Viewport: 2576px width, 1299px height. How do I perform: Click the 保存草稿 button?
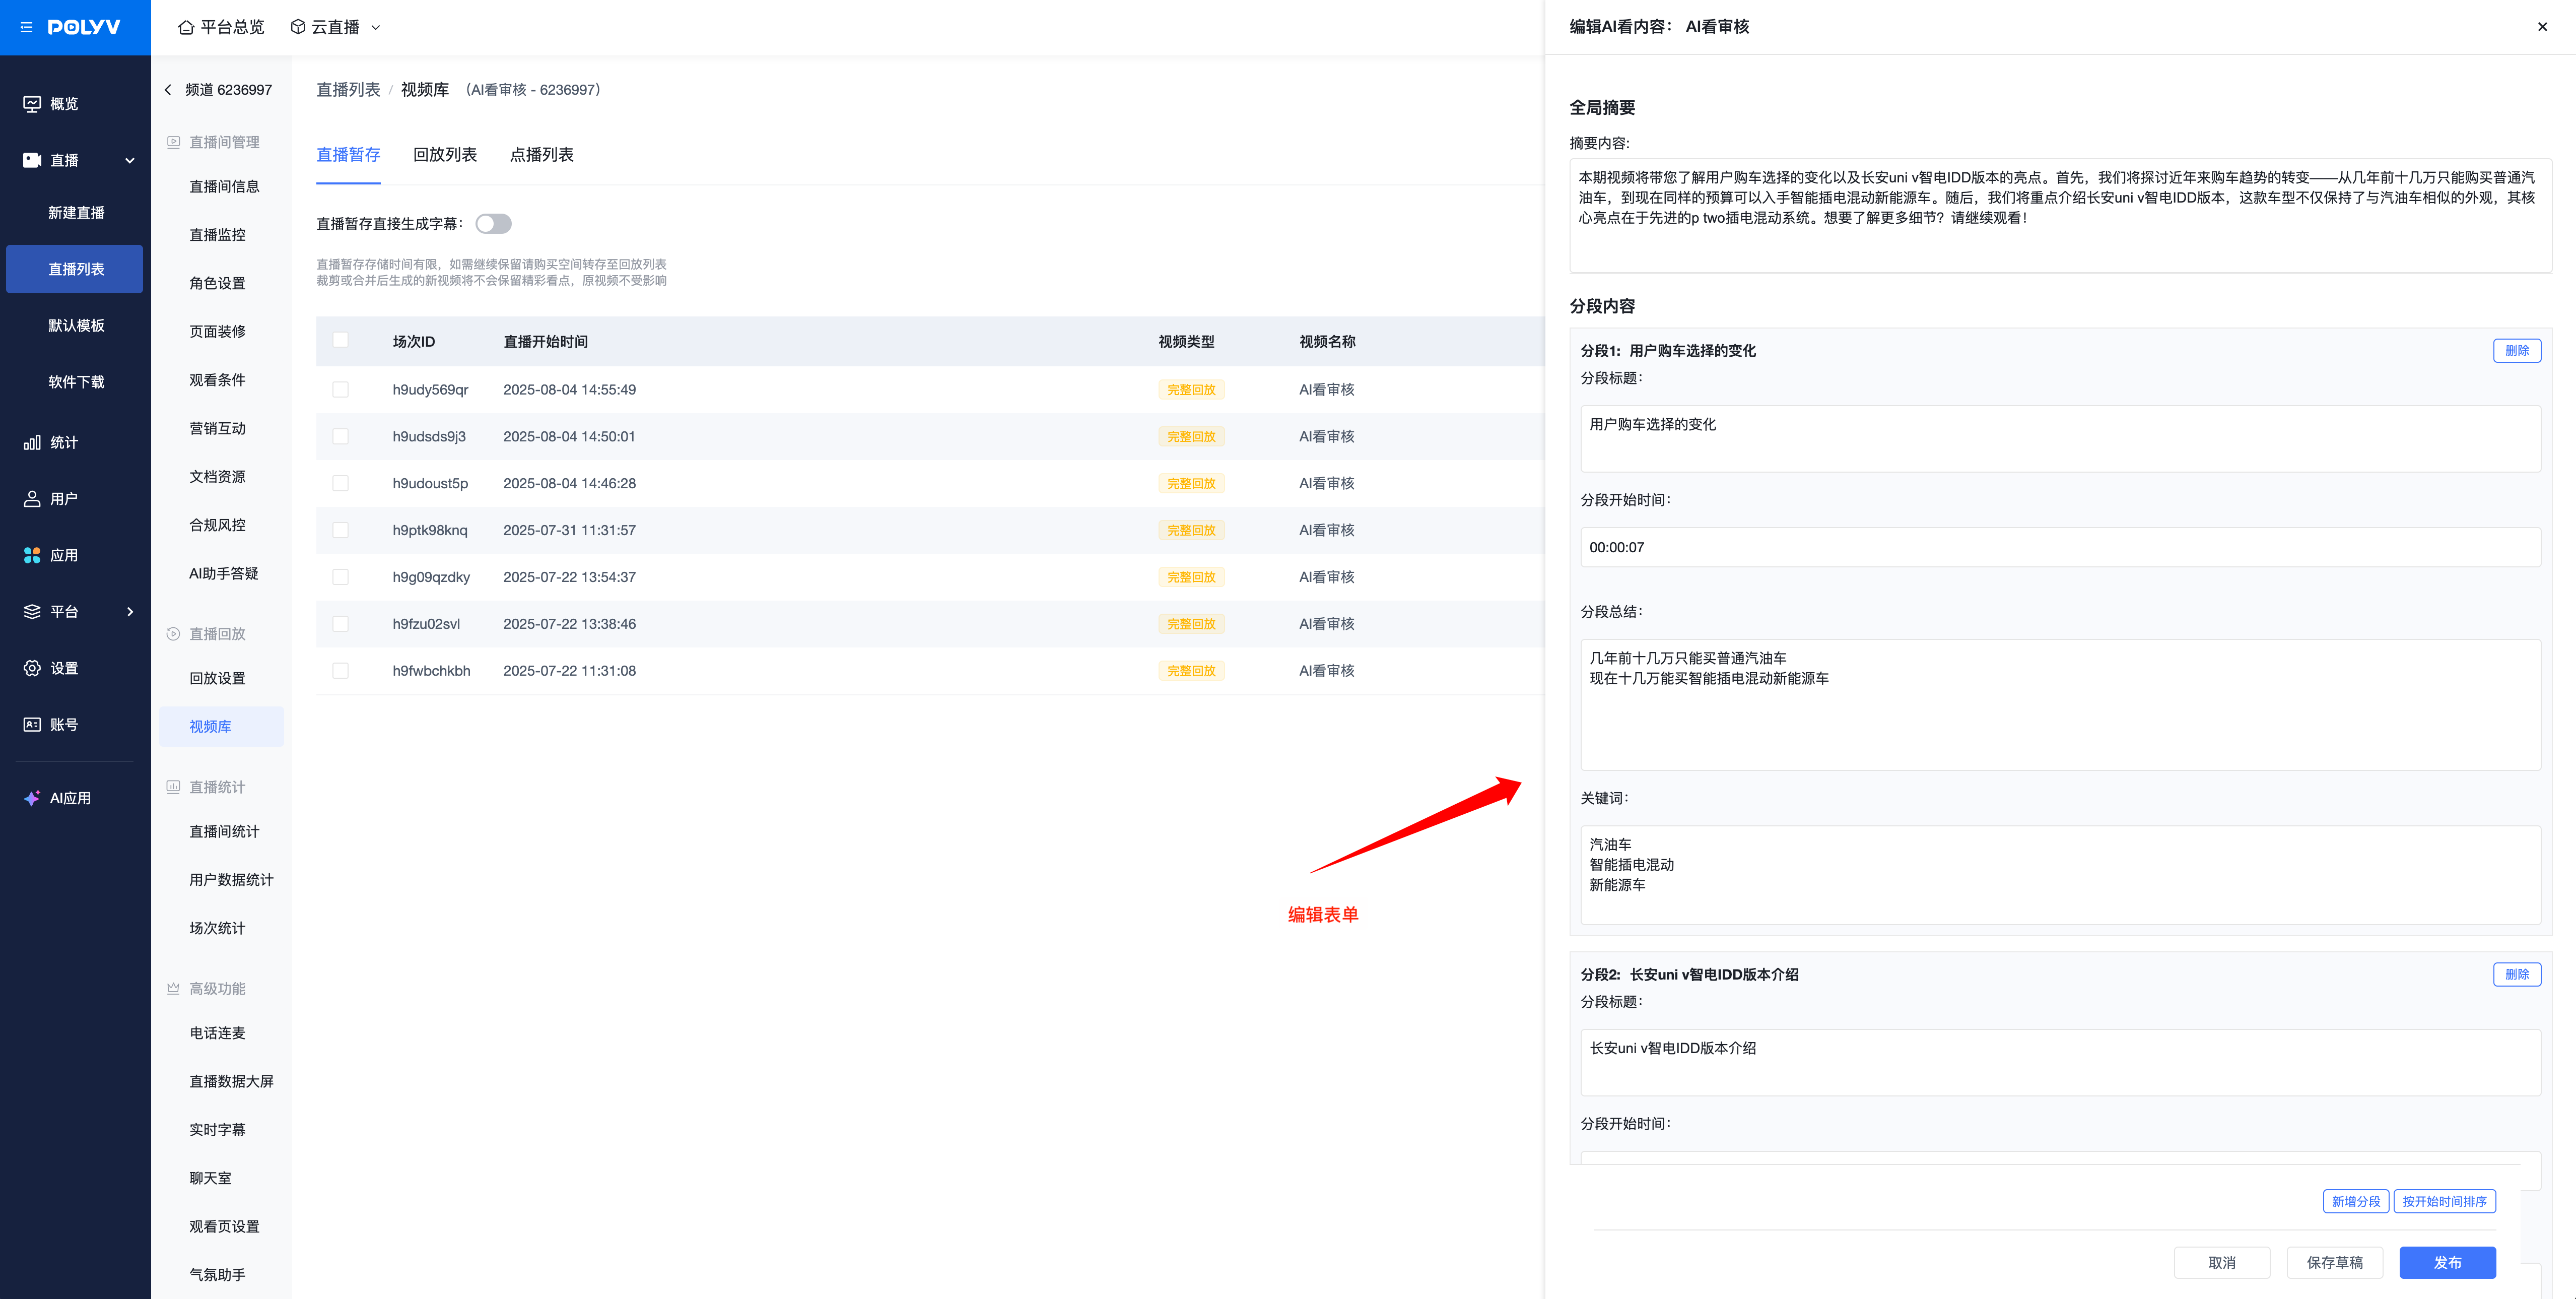point(2335,1263)
